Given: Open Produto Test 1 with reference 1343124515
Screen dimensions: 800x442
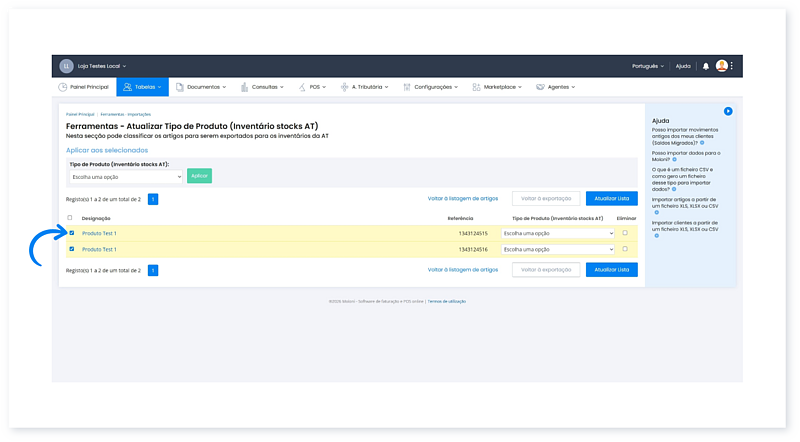Looking at the screenshot, I should 99,233.
